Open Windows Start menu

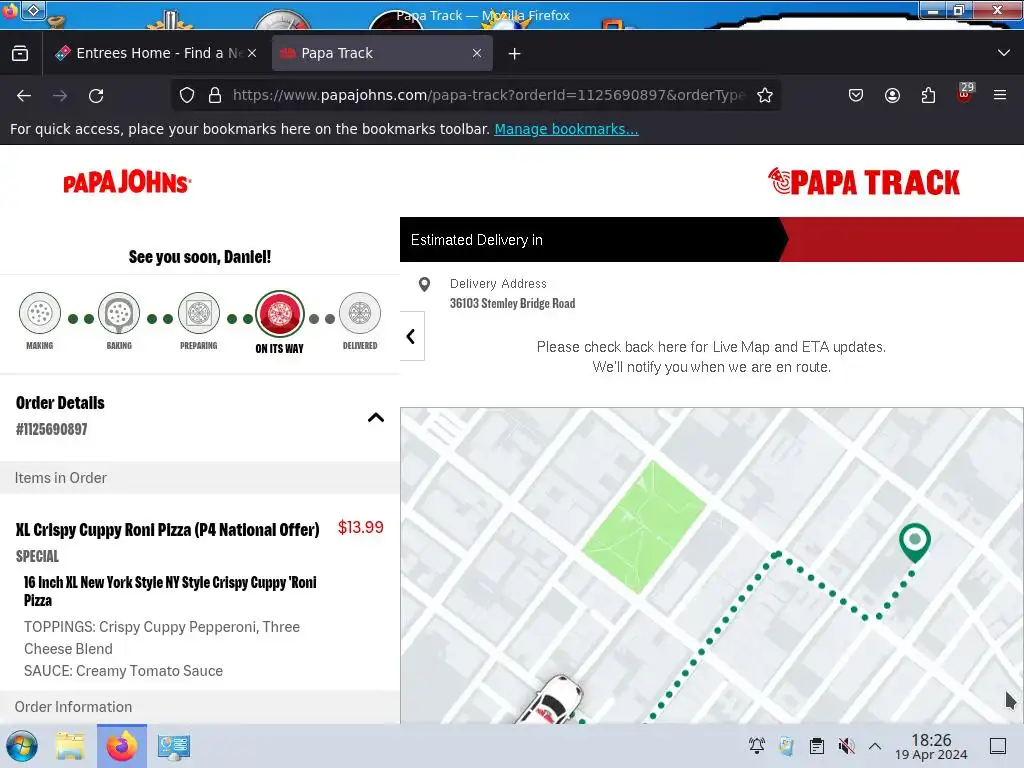[x=22, y=746]
